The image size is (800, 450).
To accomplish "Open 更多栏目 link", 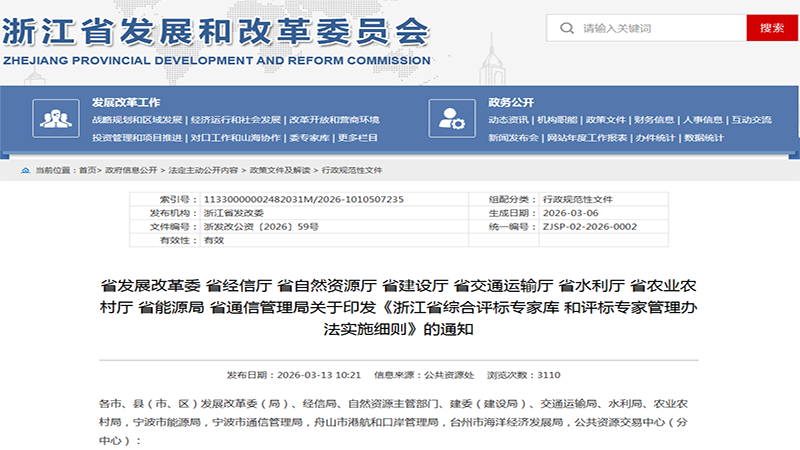I will click(358, 138).
